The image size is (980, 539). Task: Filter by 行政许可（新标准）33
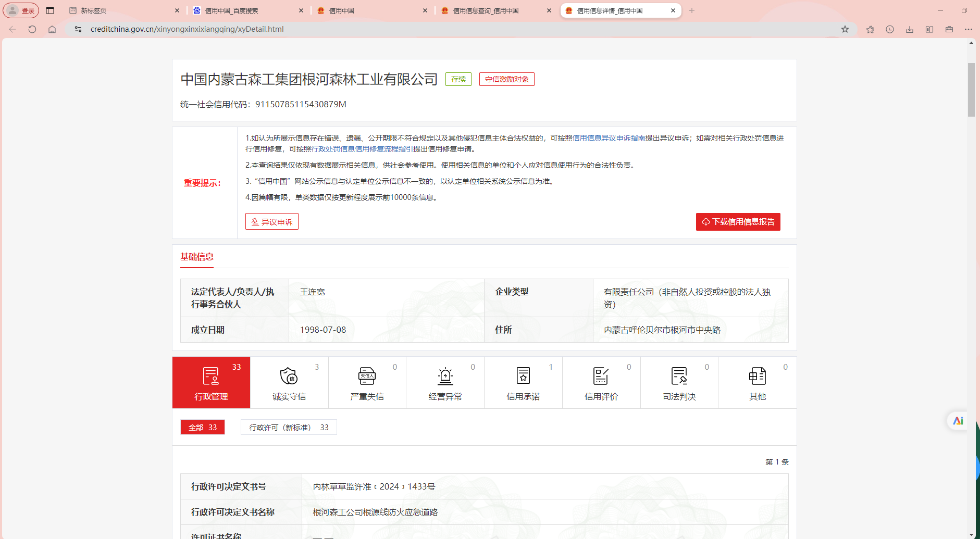[289, 427]
